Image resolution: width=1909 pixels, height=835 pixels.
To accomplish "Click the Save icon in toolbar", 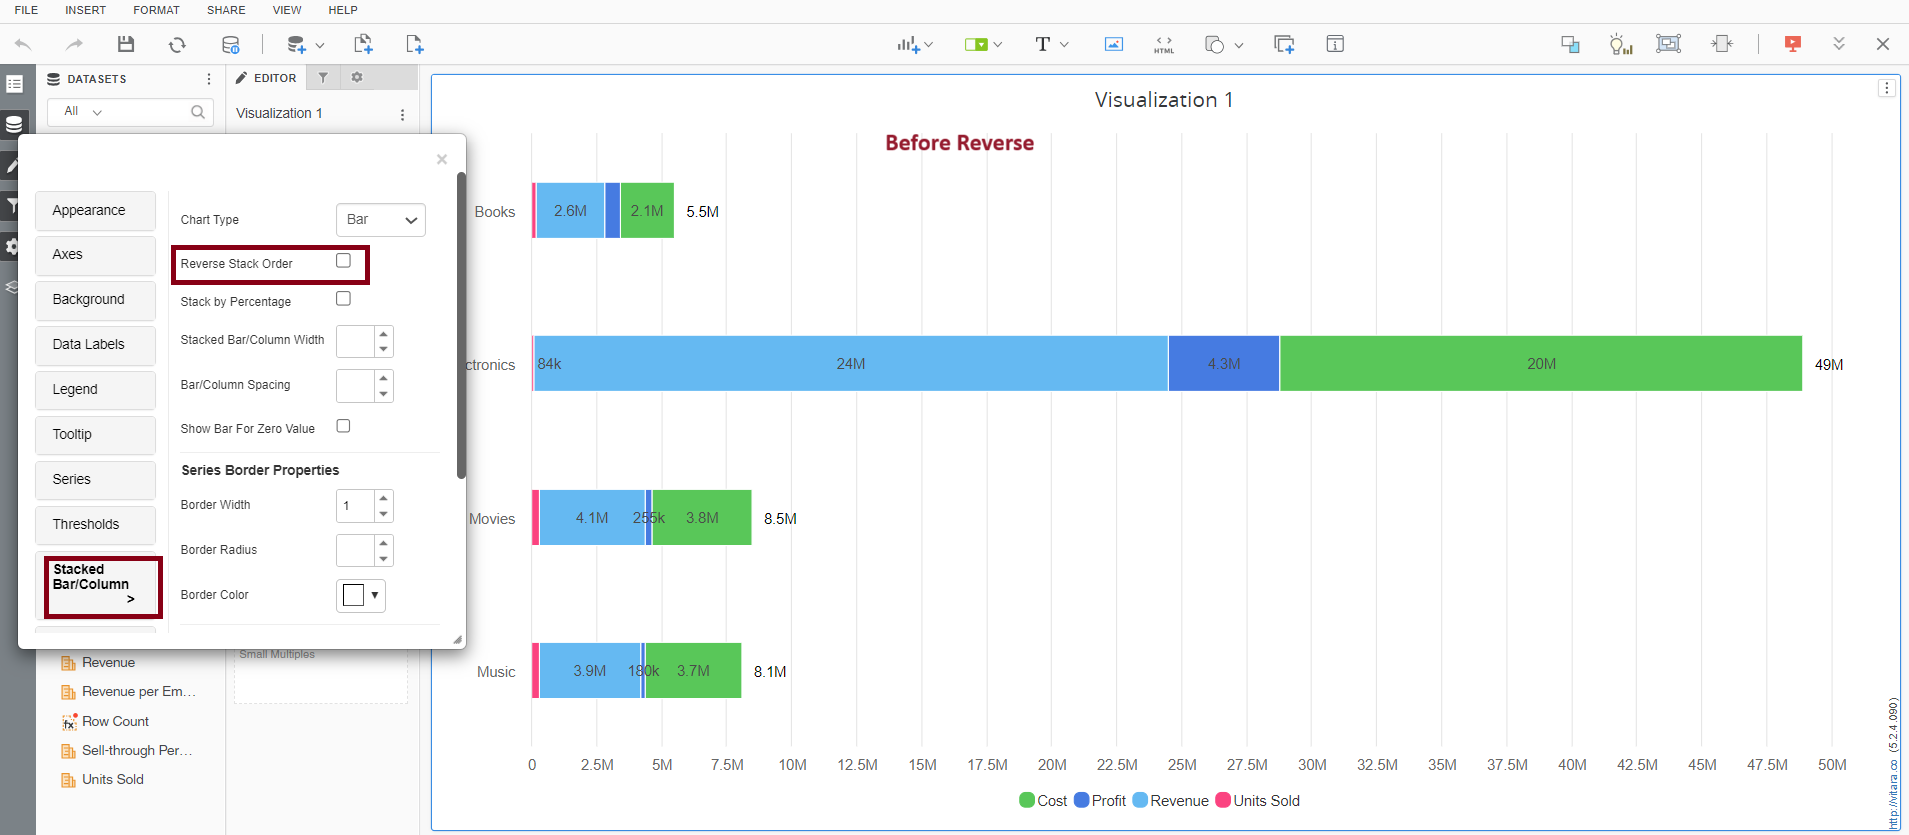I will (x=126, y=44).
